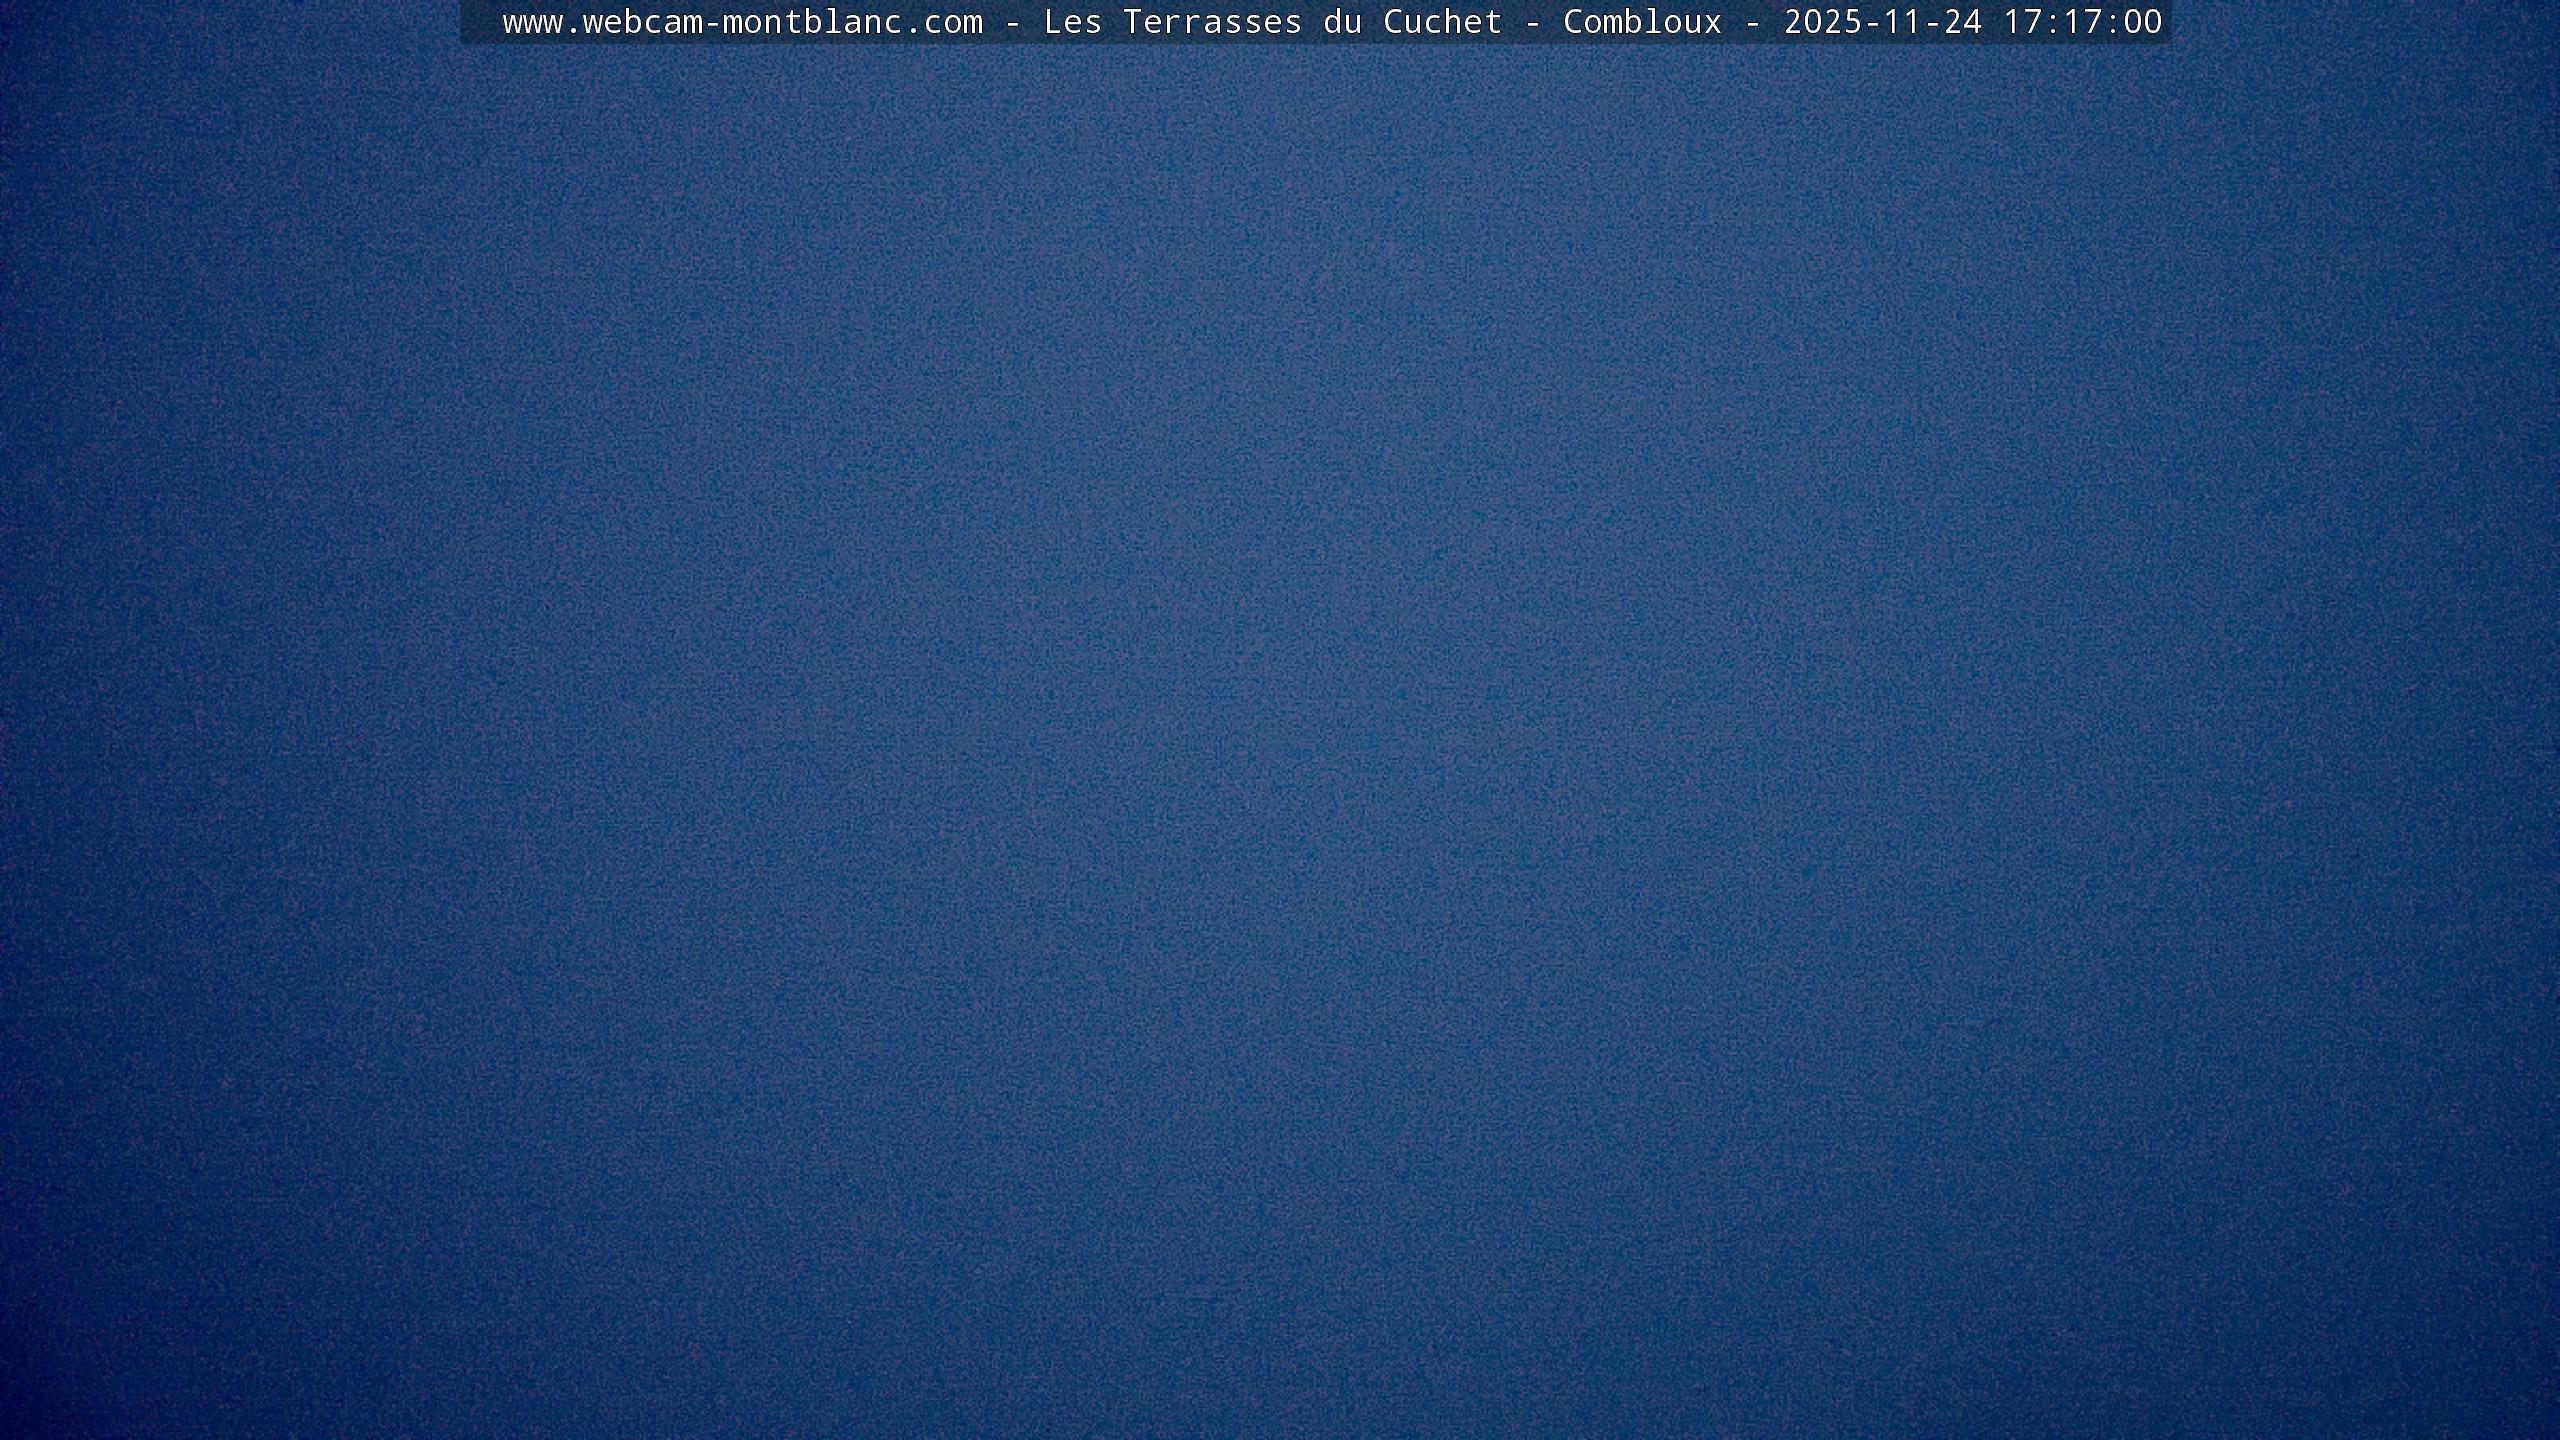This screenshot has width=2560, height=1440.
Task: Click the dash before the date
Action: pos(1753,22)
